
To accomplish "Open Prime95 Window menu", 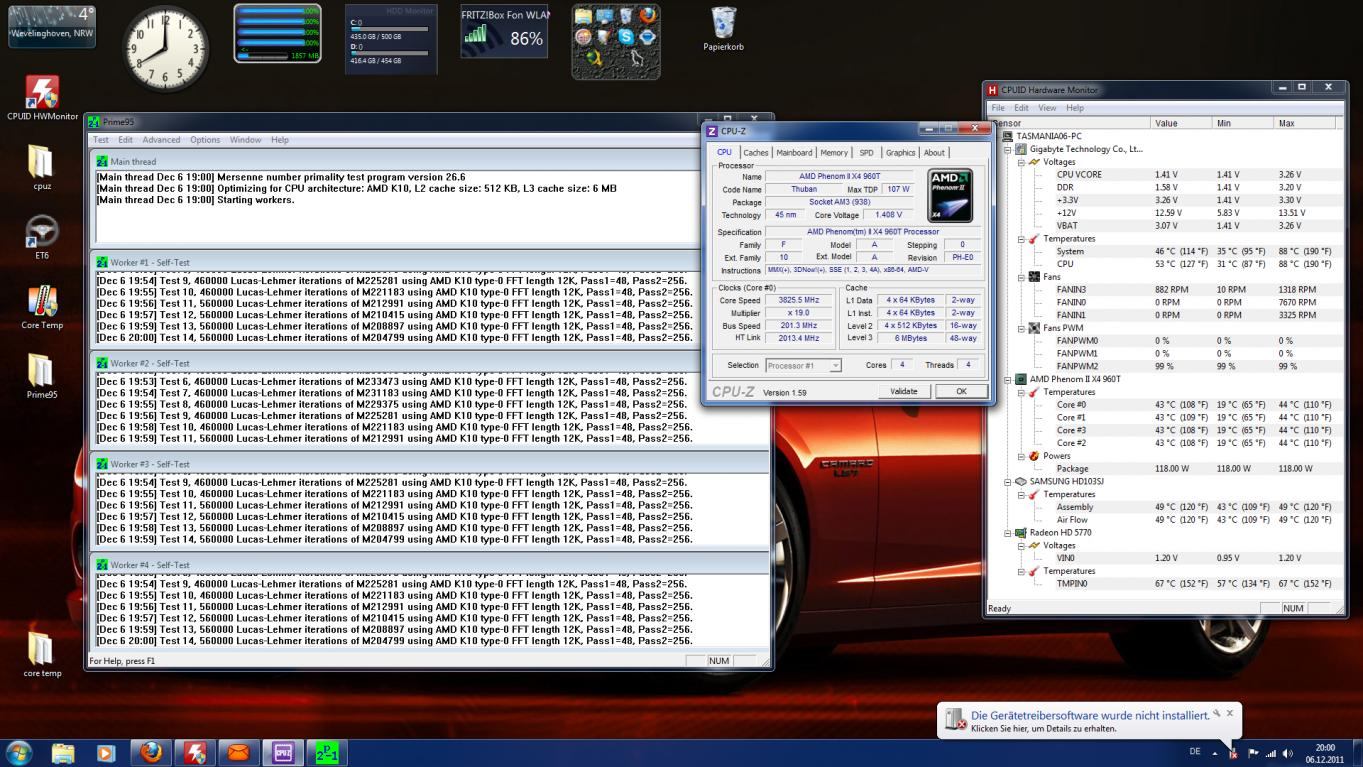I will pos(245,140).
